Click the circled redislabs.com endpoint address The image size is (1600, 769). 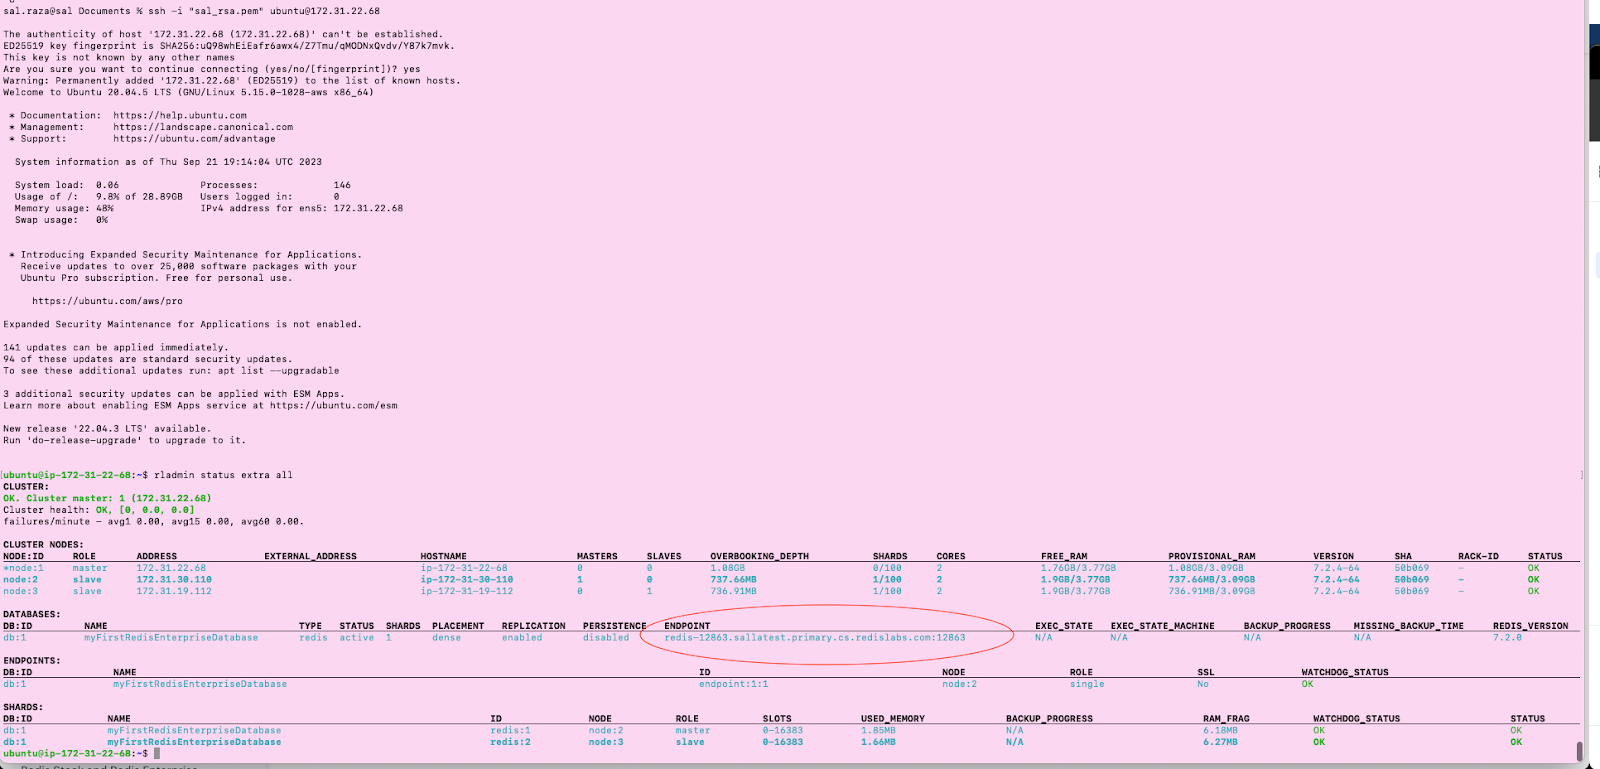[815, 637]
